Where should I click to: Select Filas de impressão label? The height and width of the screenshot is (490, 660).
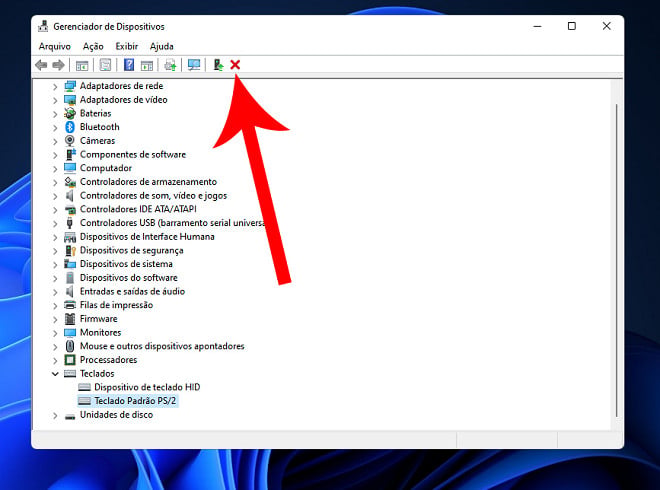(116, 305)
